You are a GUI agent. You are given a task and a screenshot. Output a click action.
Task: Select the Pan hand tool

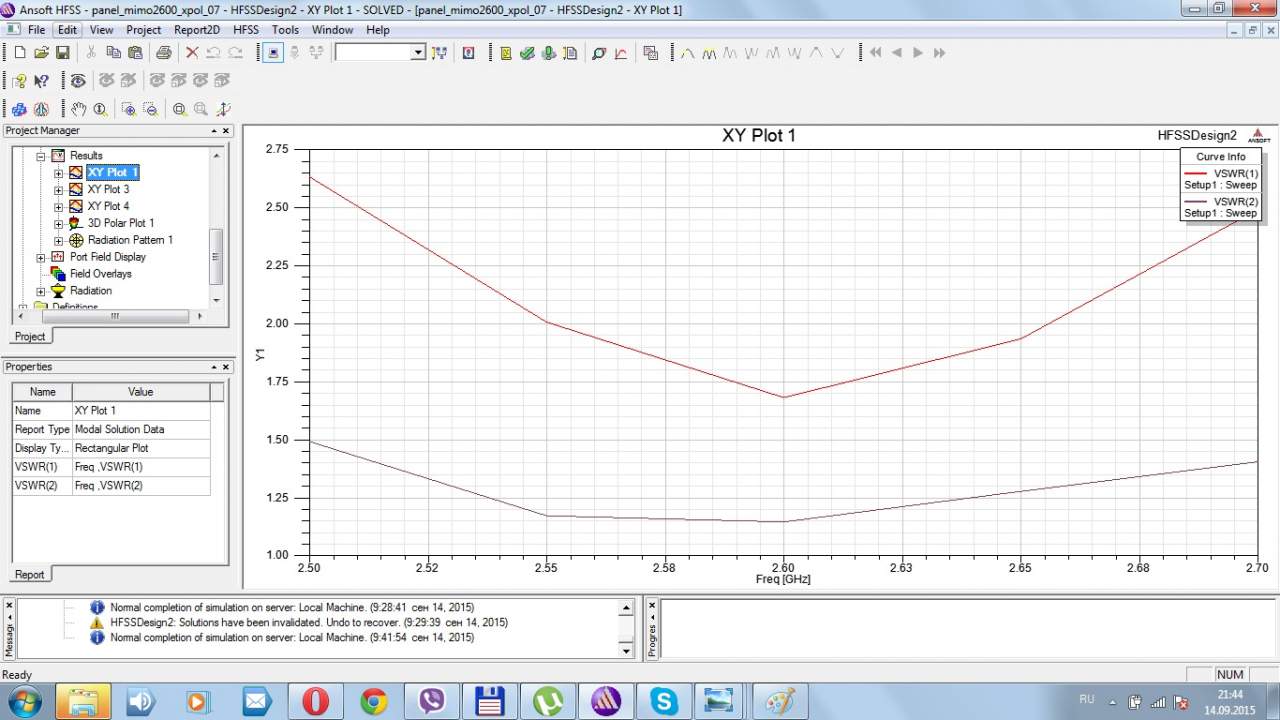78,109
